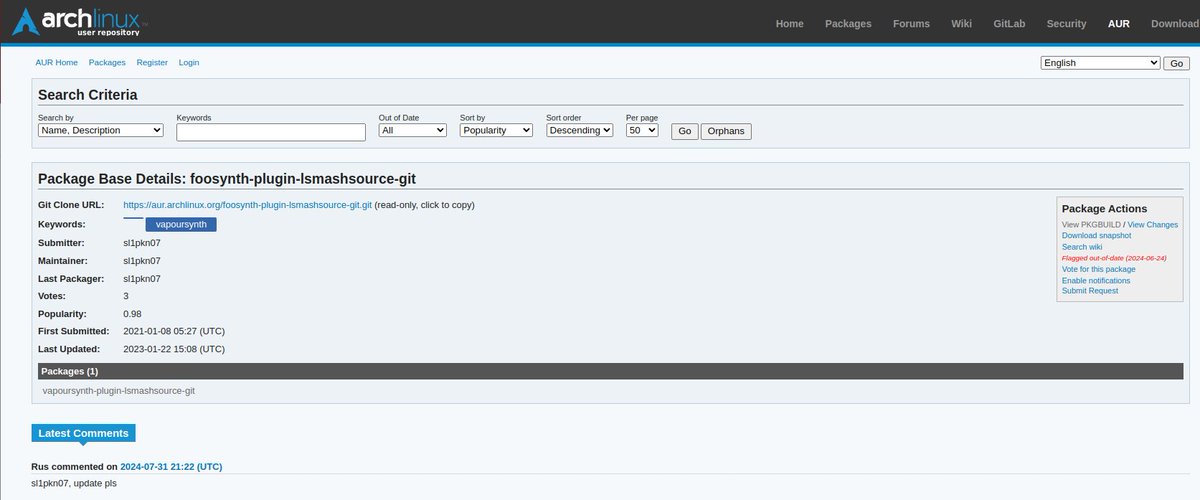
Task: Click the Popularity value 0.98
Action: 133,314
